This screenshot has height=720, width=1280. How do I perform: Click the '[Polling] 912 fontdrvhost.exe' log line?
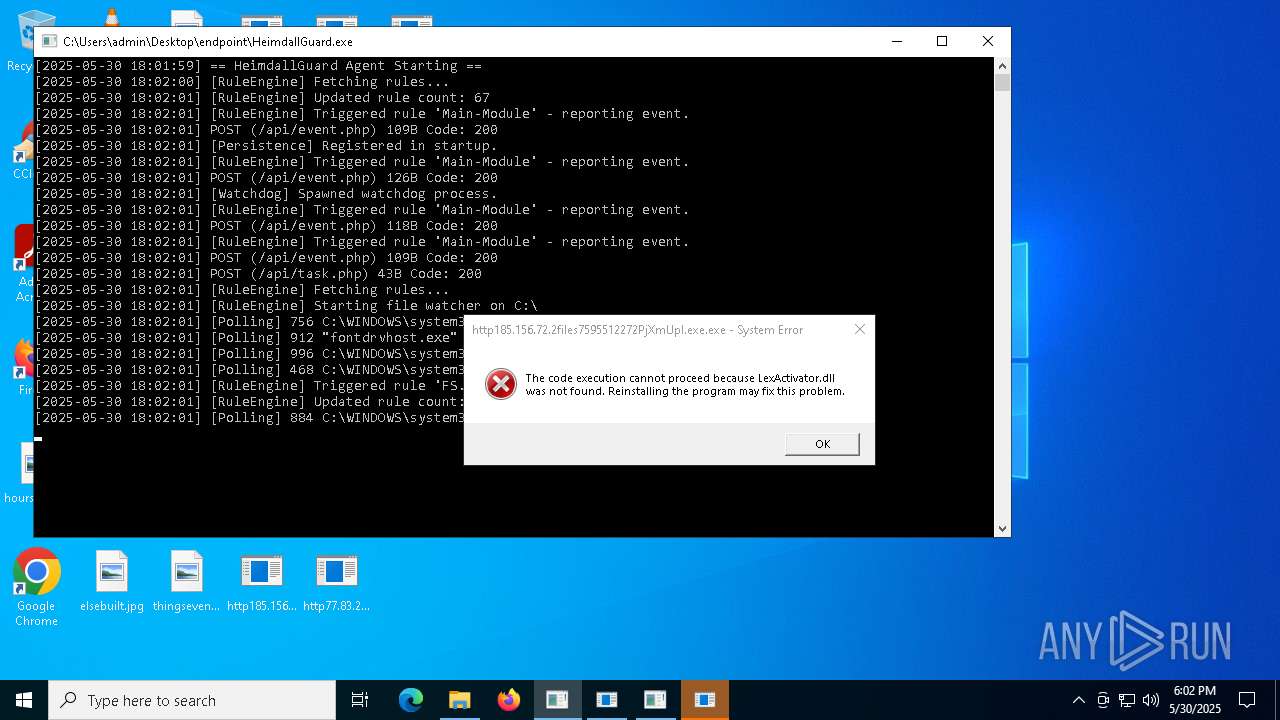pos(246,338)
